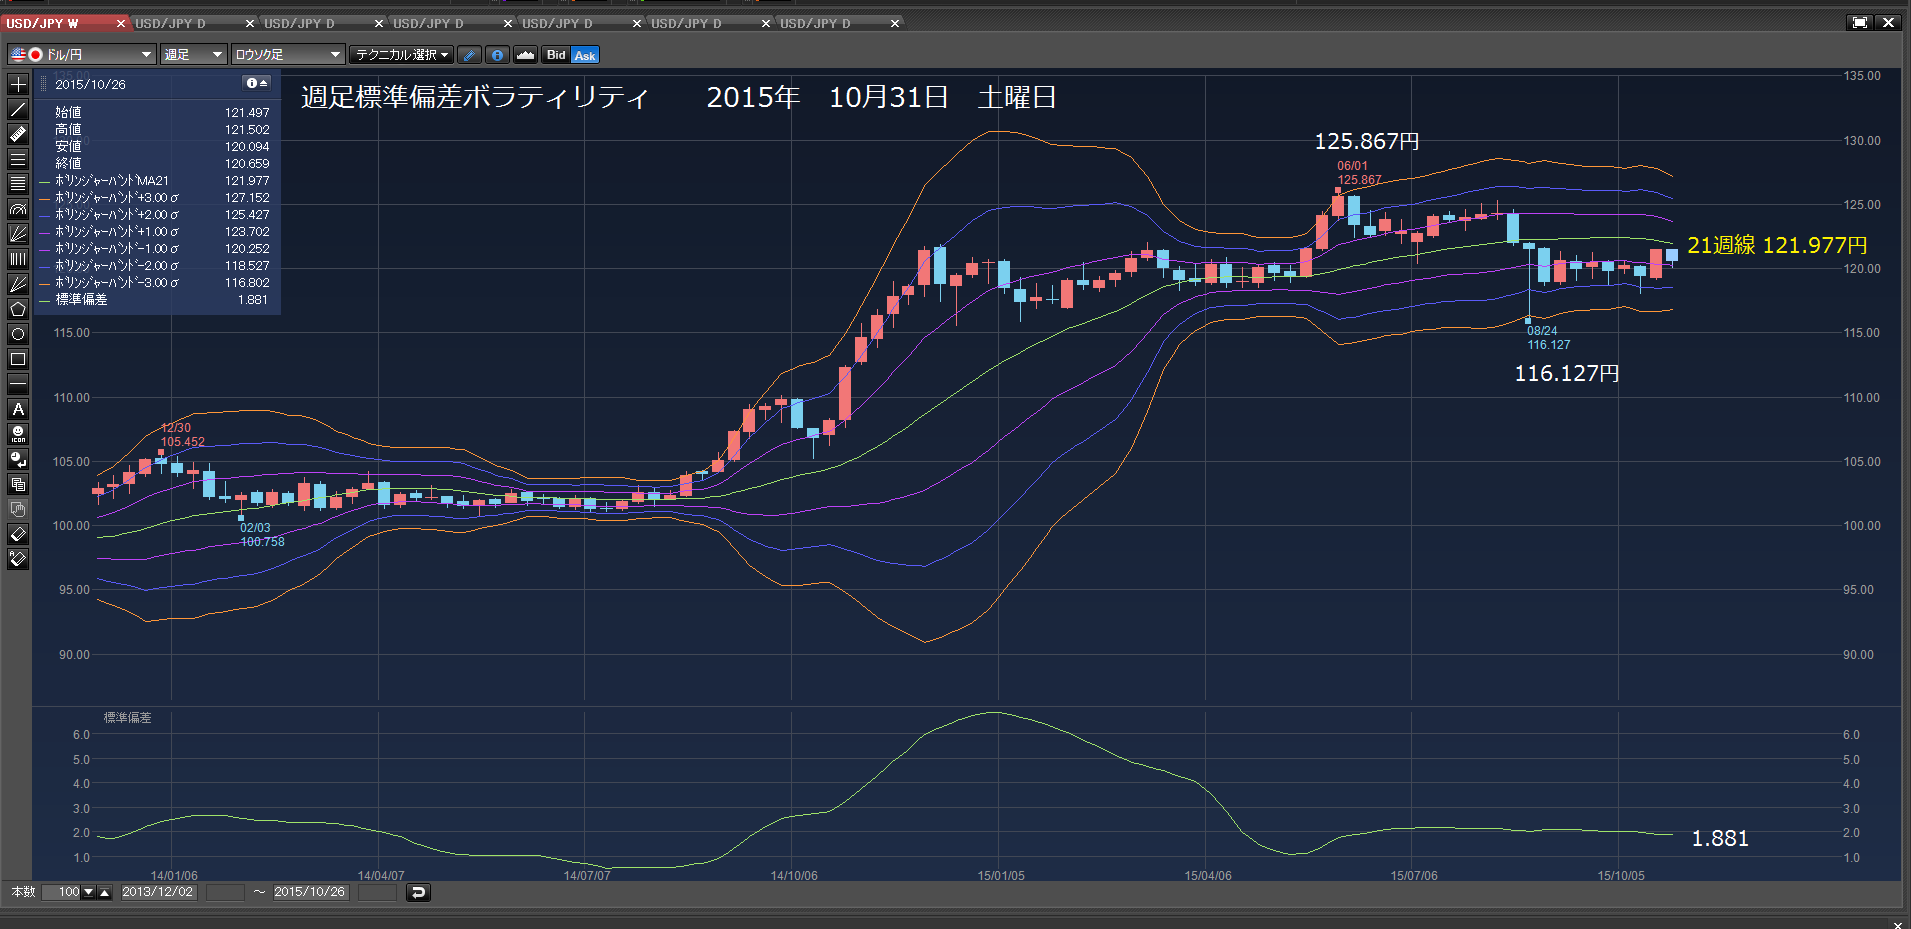
Task: Click the reset range return button
Action: point(418,892)
